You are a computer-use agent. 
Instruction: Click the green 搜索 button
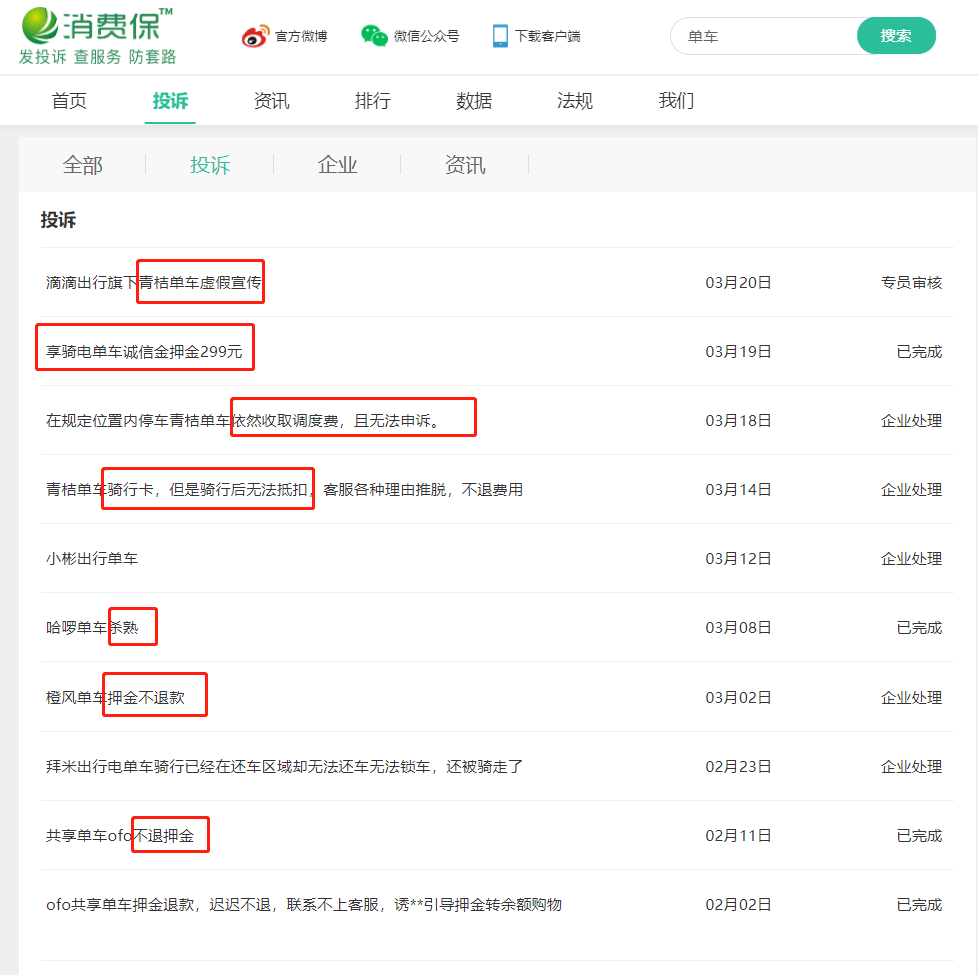coord(896,36)
